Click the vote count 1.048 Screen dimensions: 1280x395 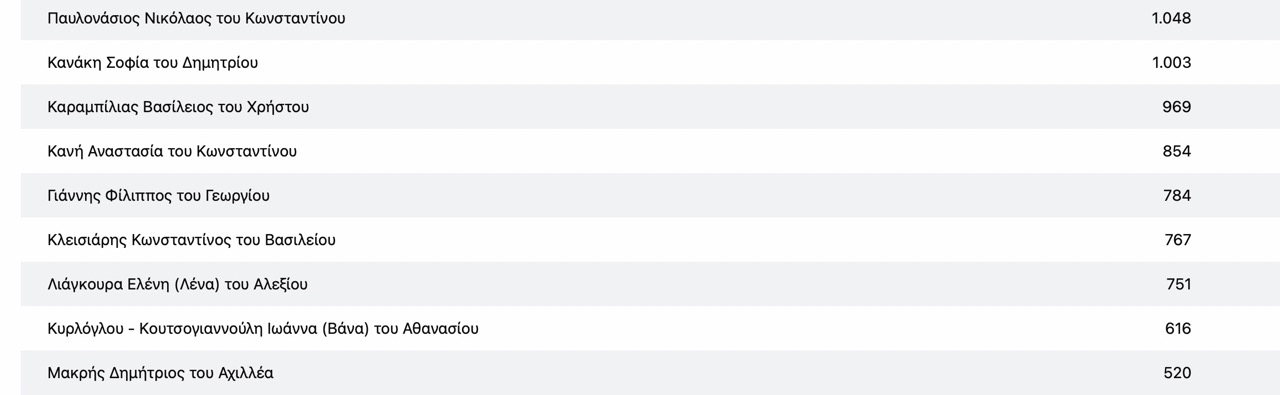(1171, 18)
